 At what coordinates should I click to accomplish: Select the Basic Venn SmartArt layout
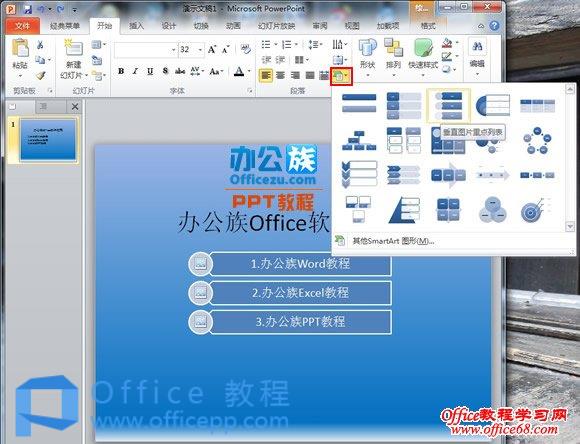(x=492, y=210)
